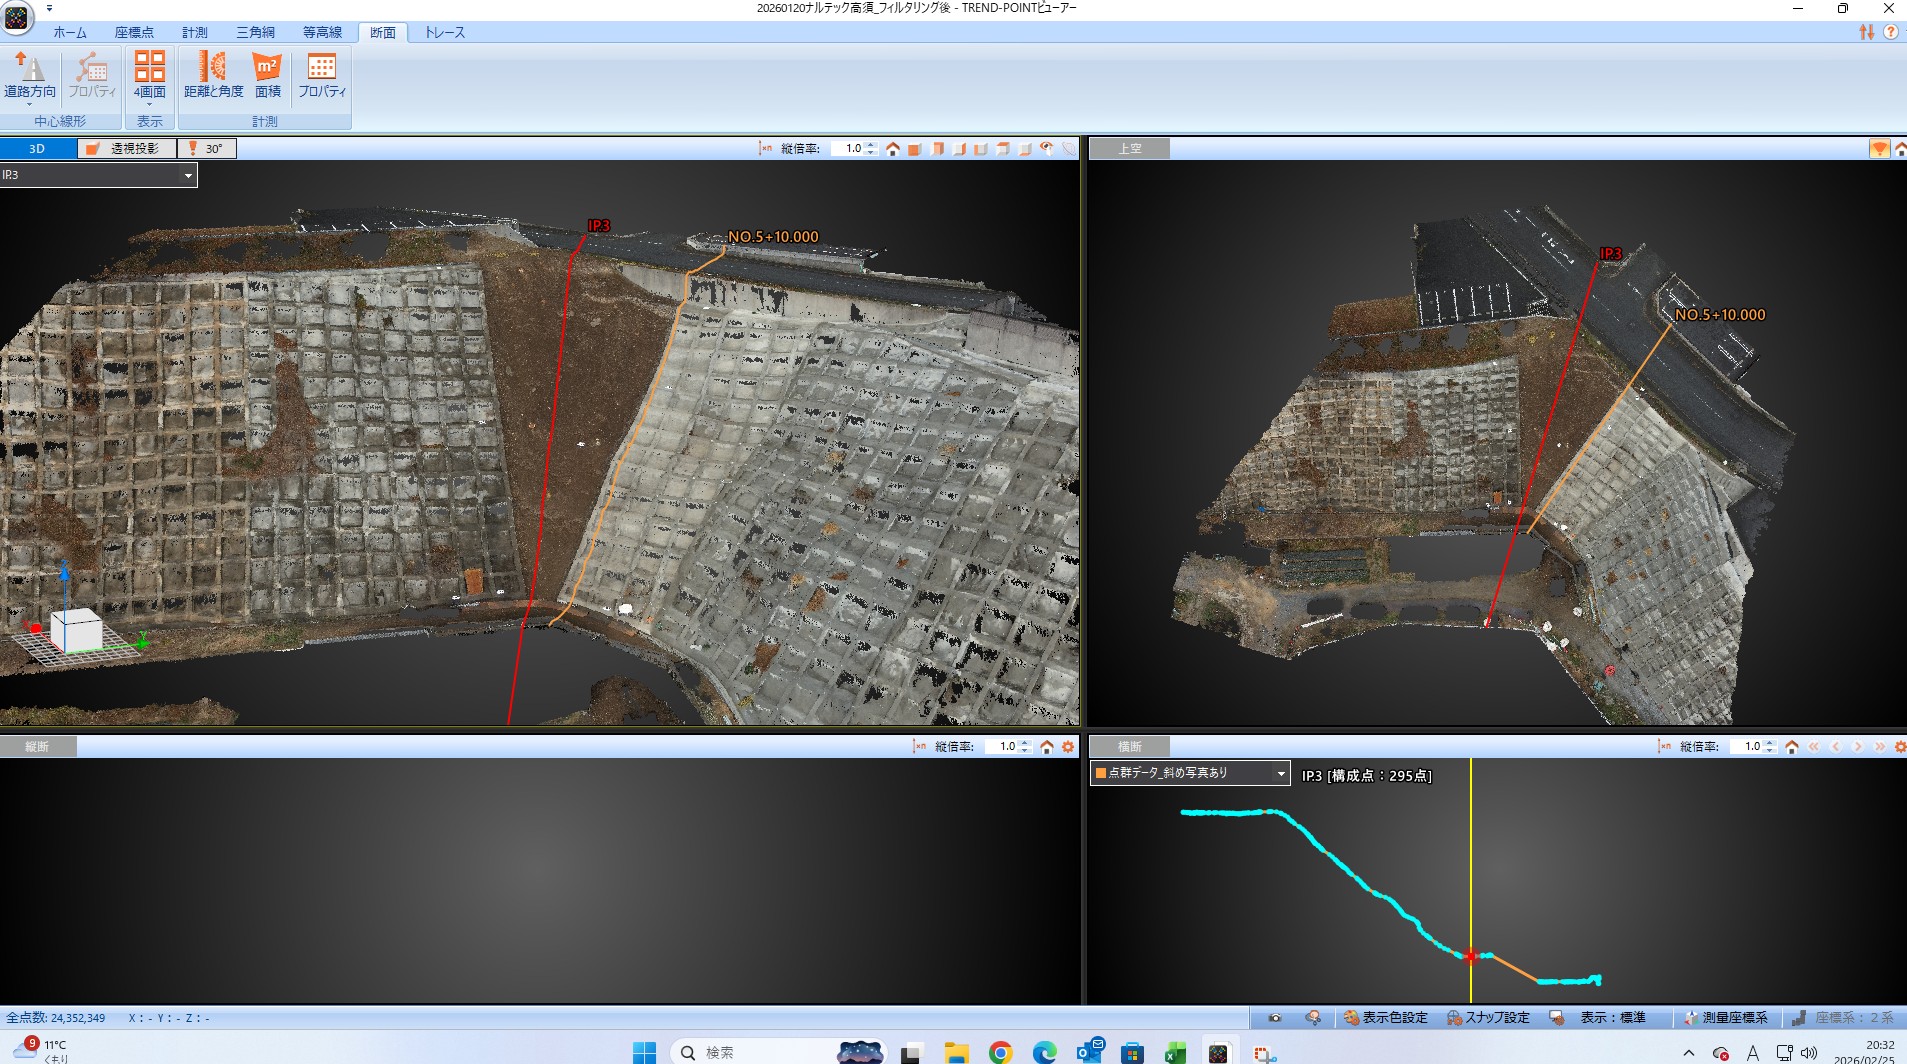Increase 縦倍率 value in 3D panel

tap(872, 145)
